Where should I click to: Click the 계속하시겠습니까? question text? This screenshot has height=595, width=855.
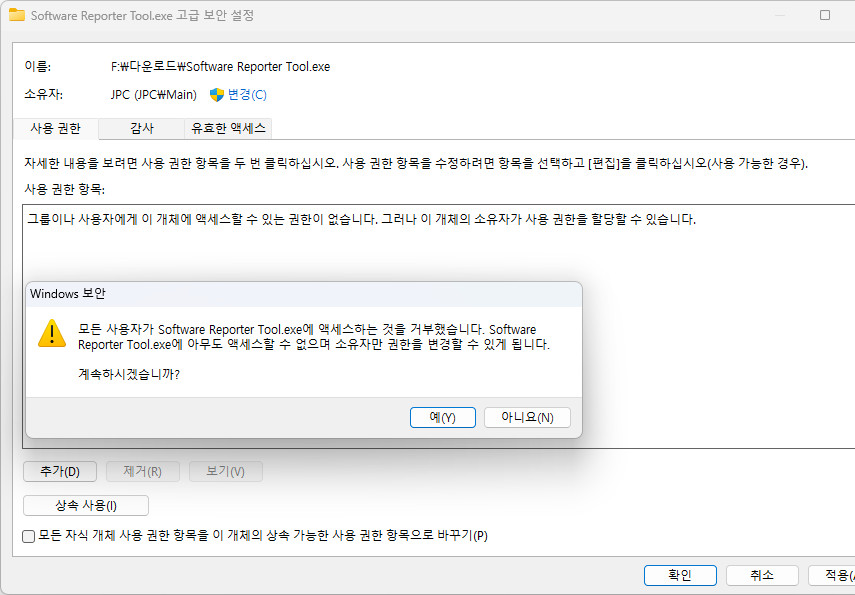click(x=129, y=374)
